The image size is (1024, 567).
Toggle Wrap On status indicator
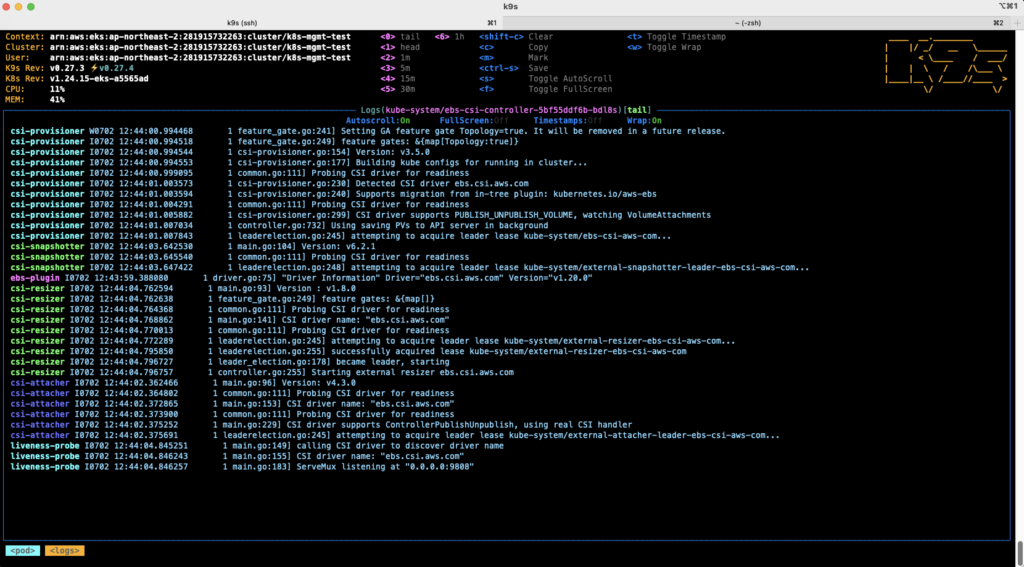point(645,121)
